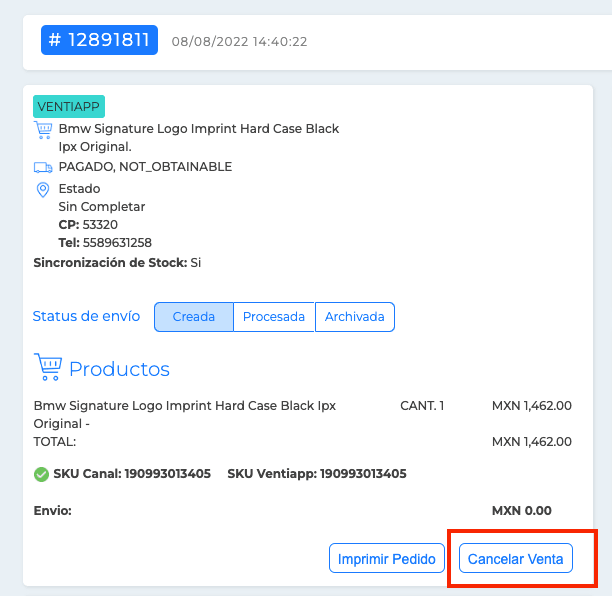Click the SKU Canal: 190993013405 text
Image resolution: width=612 pixels, height=596 pixels.
tap(132, 473)
